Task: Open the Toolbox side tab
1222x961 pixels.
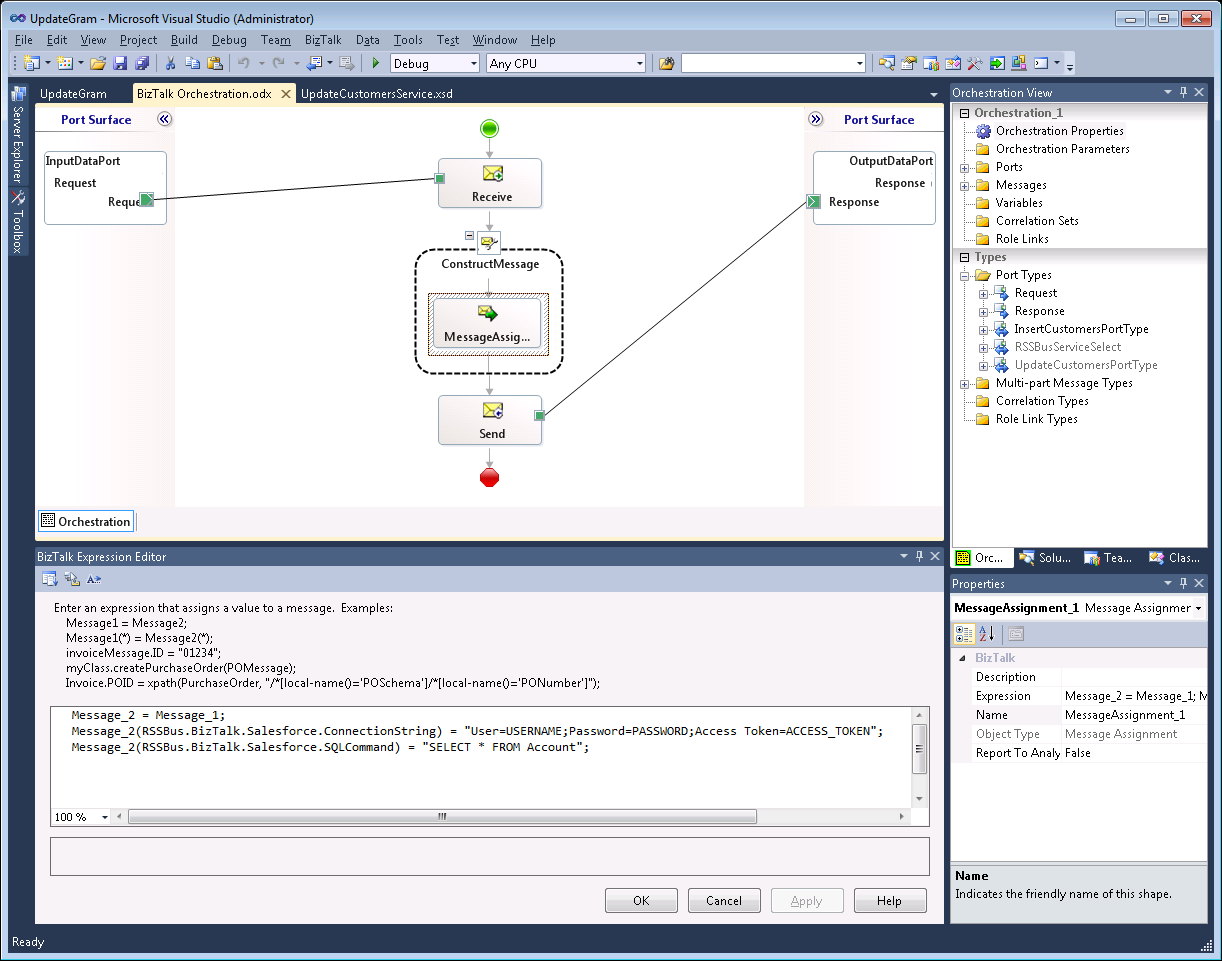Action: (x=17, y=222)
